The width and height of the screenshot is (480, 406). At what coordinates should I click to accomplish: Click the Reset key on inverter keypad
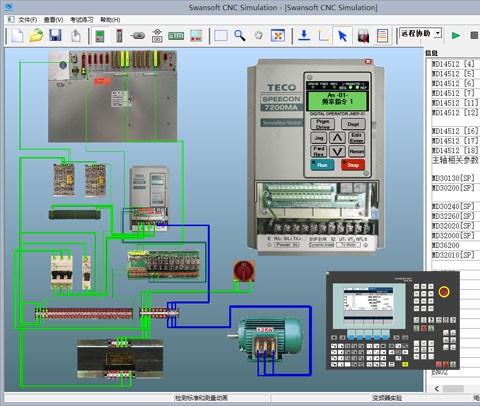point(356,151)
